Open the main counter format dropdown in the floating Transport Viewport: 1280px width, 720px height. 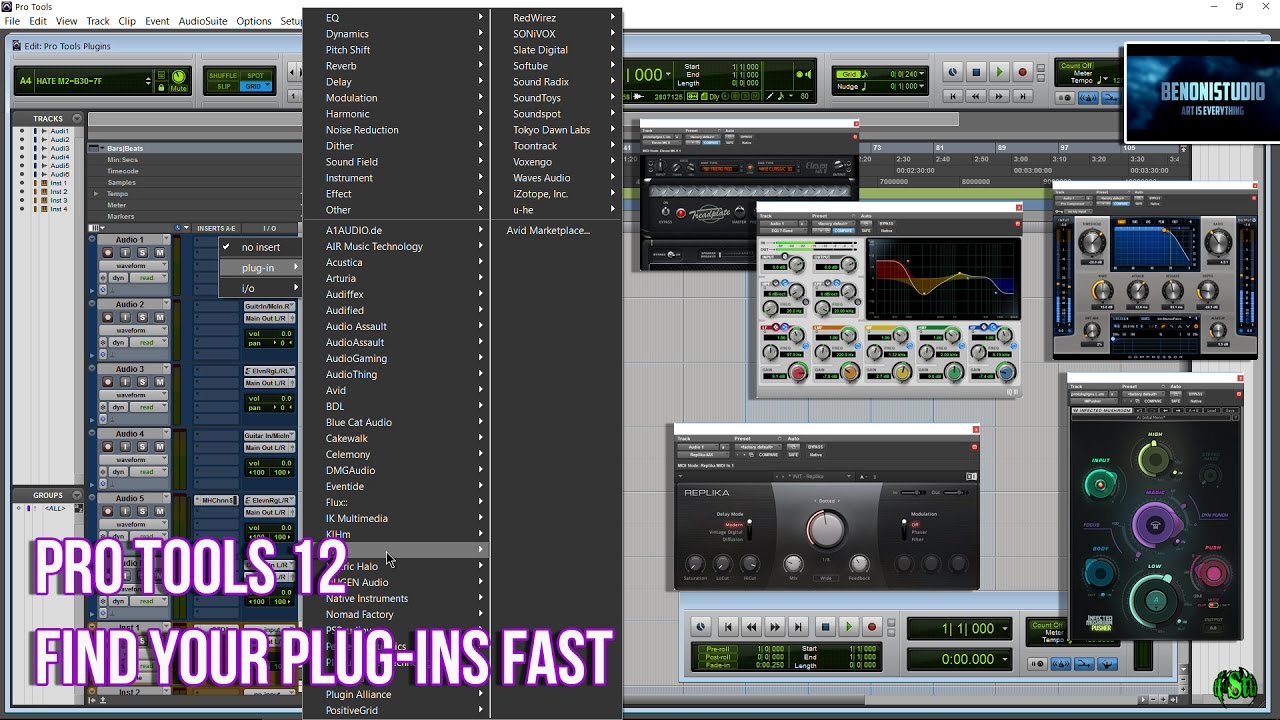point(1004,628)
